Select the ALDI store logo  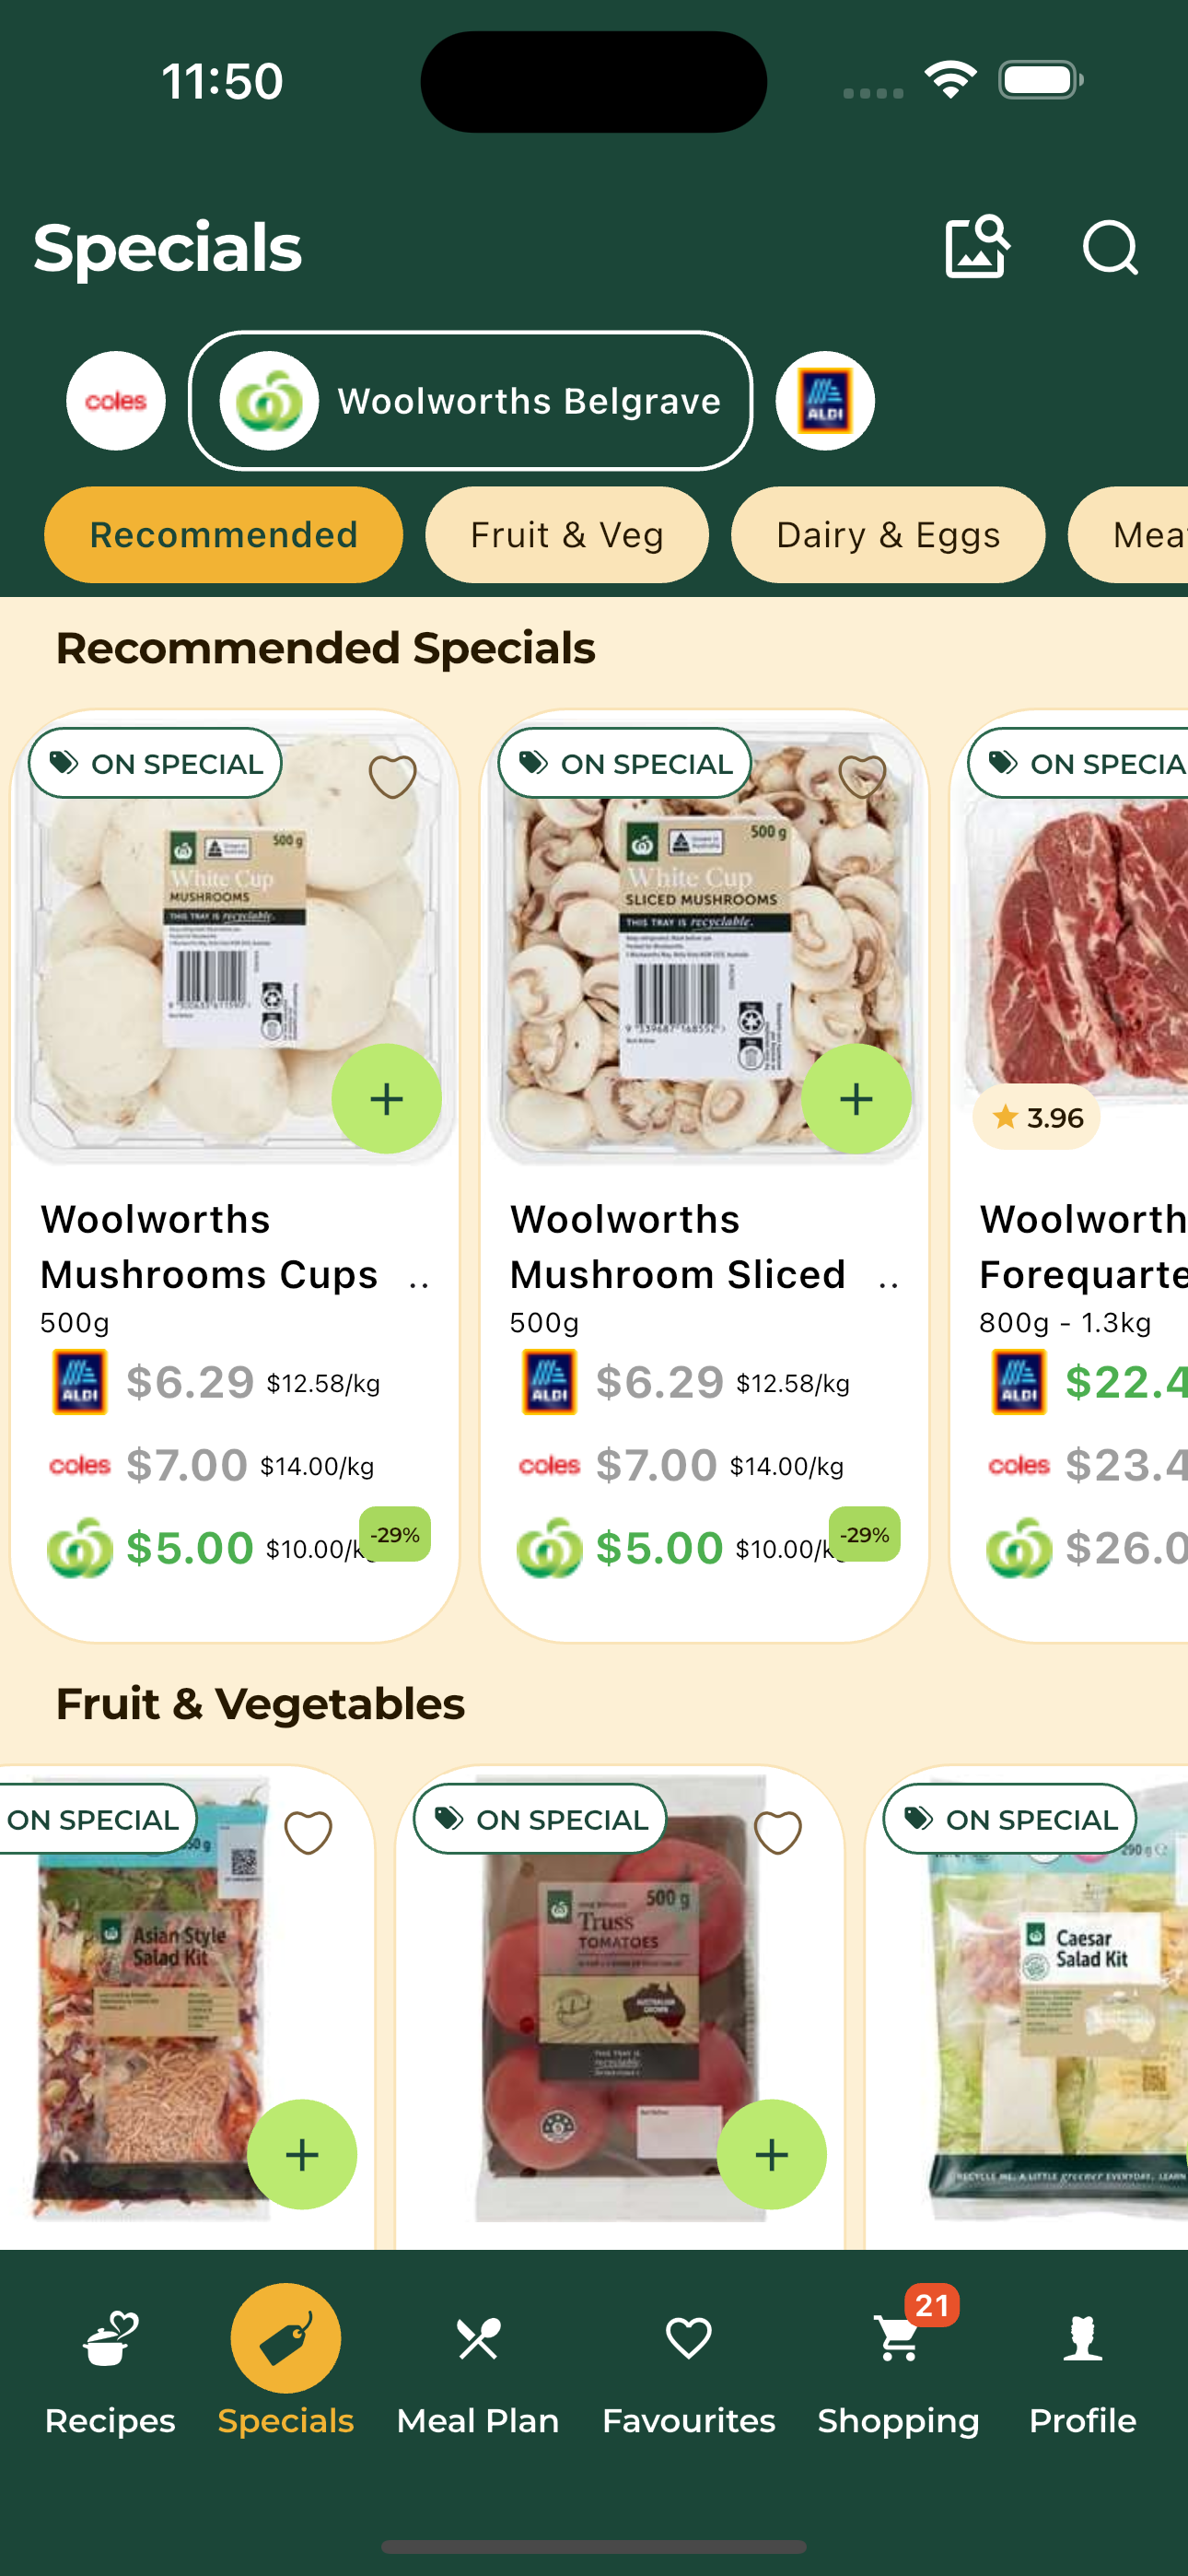(825, 401)
